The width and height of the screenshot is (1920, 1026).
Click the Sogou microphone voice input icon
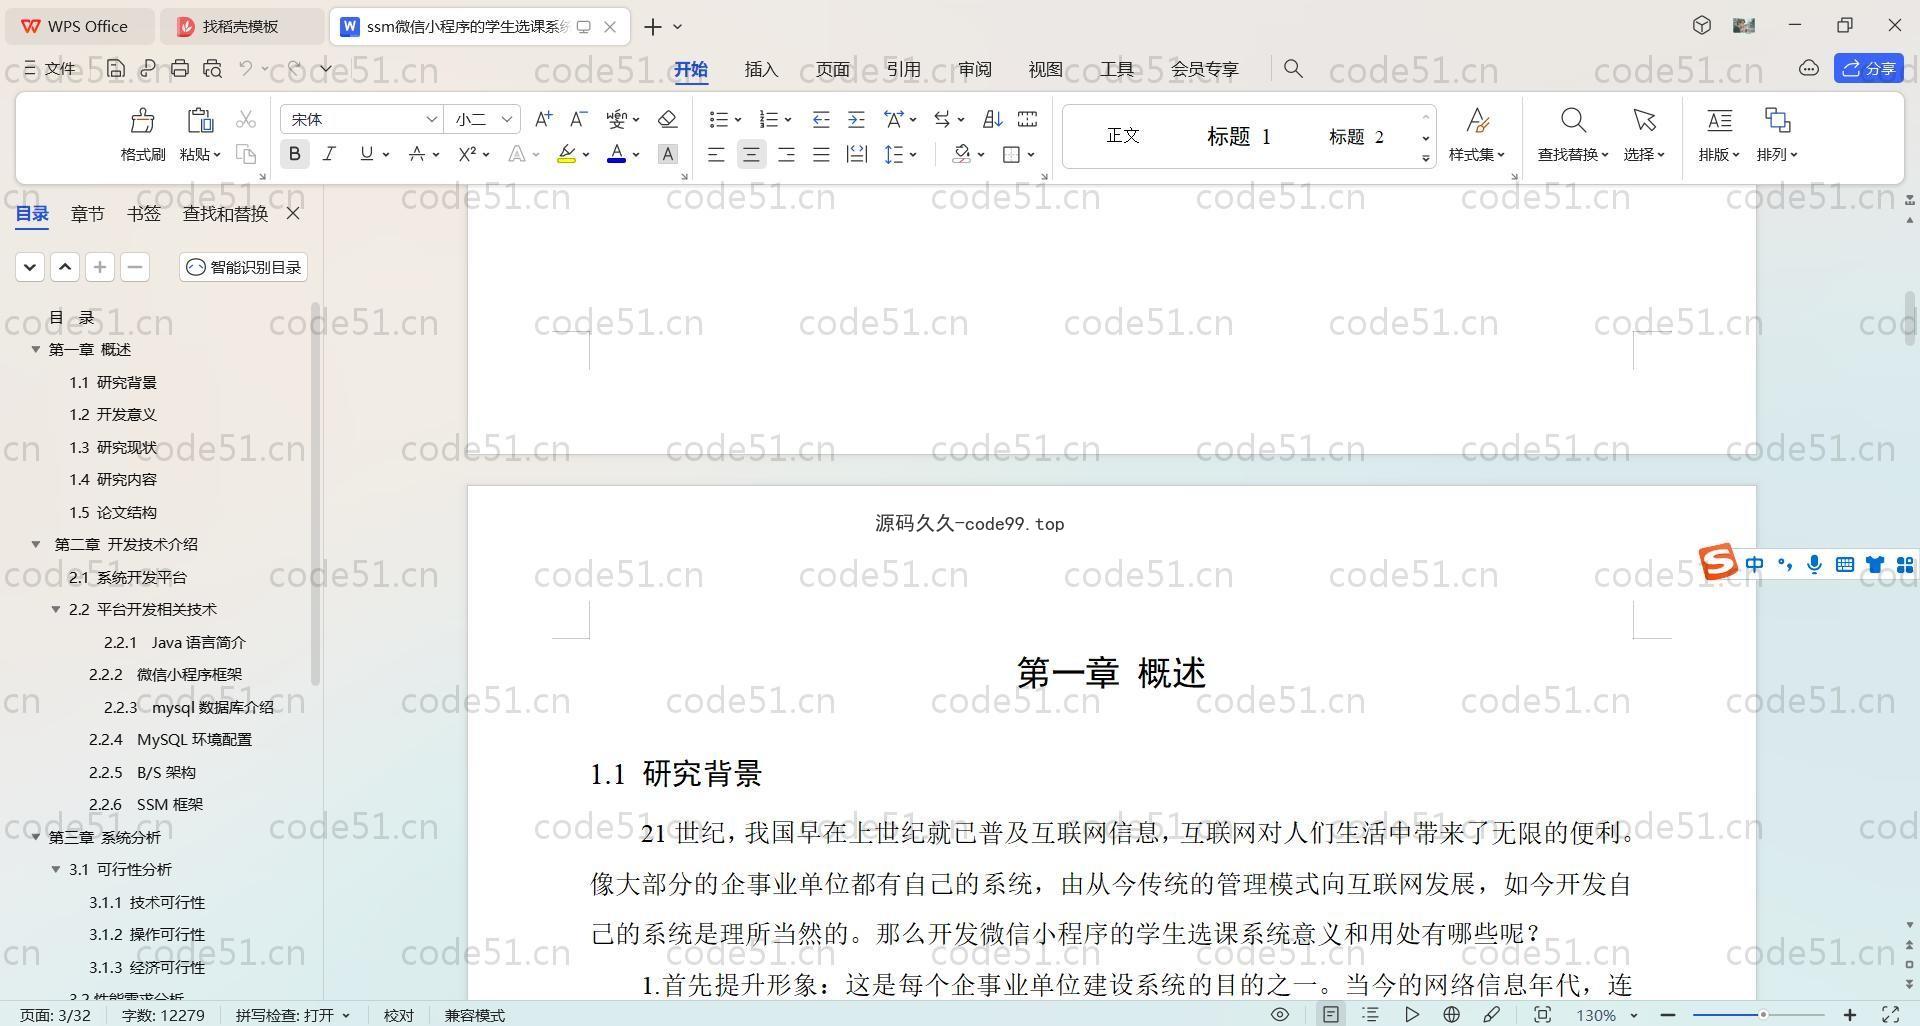(x=1814, y=565)
